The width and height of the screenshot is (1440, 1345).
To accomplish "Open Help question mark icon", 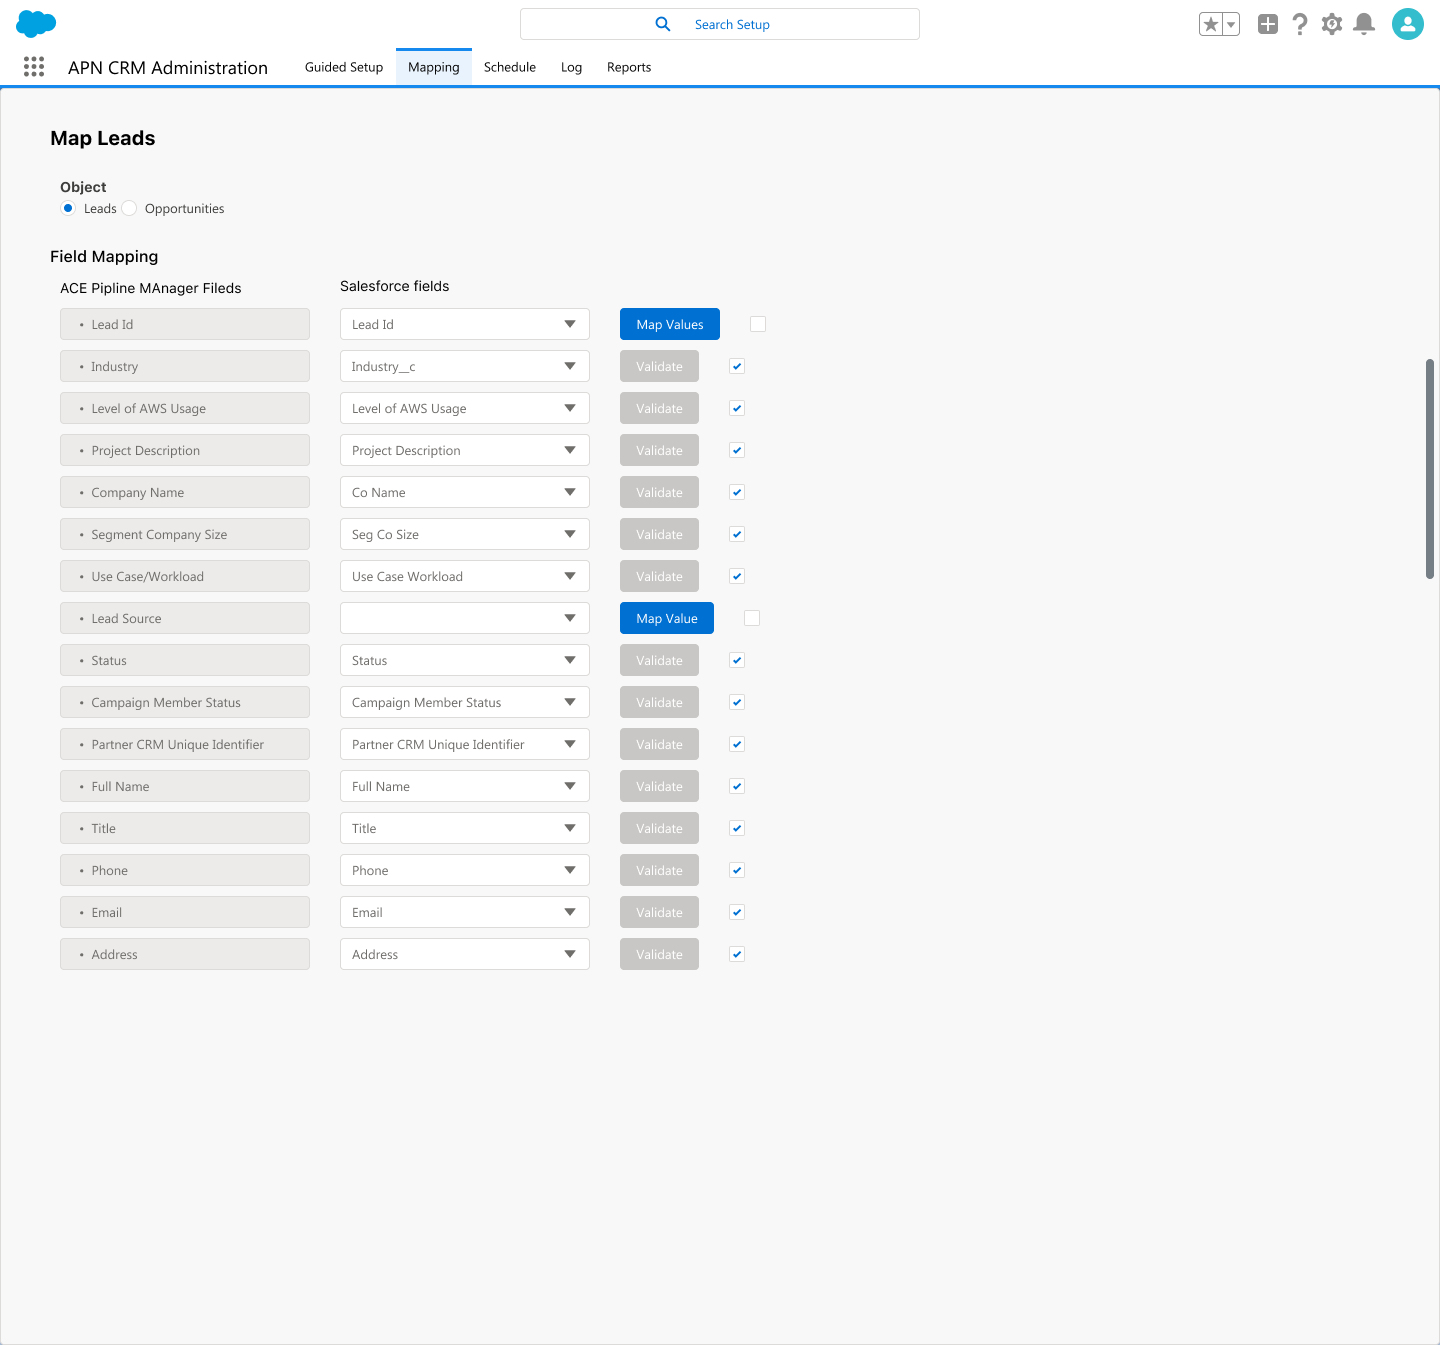I will [x=1300, y=24].
